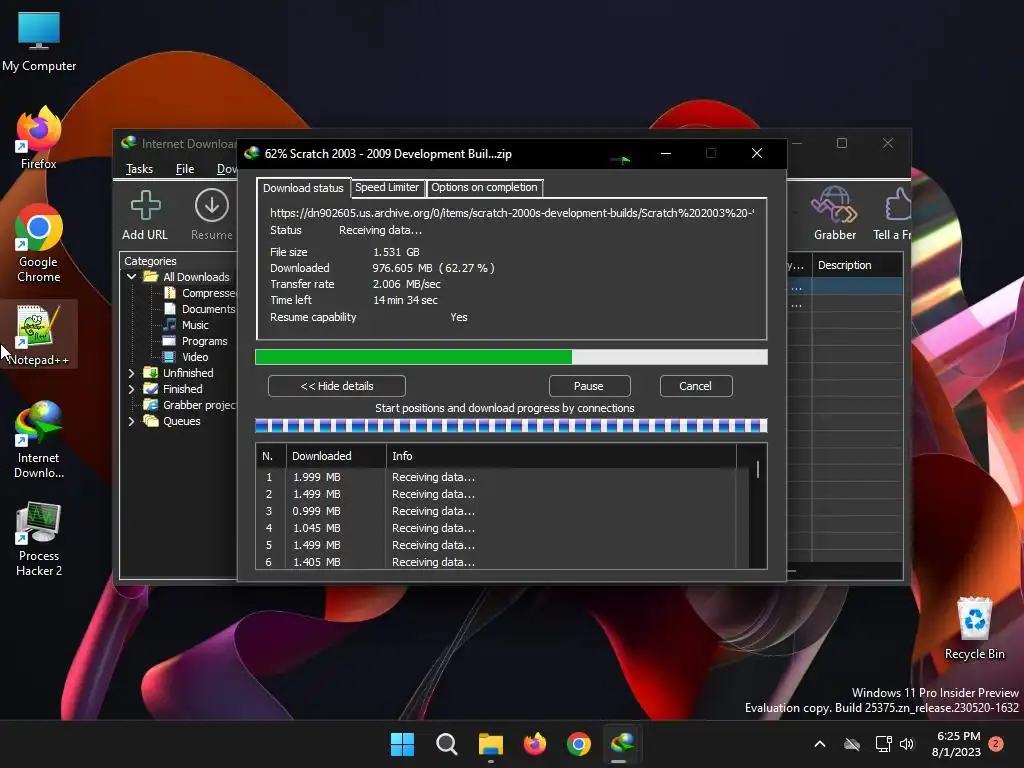Click the Downloaded column header

[336, 456]
